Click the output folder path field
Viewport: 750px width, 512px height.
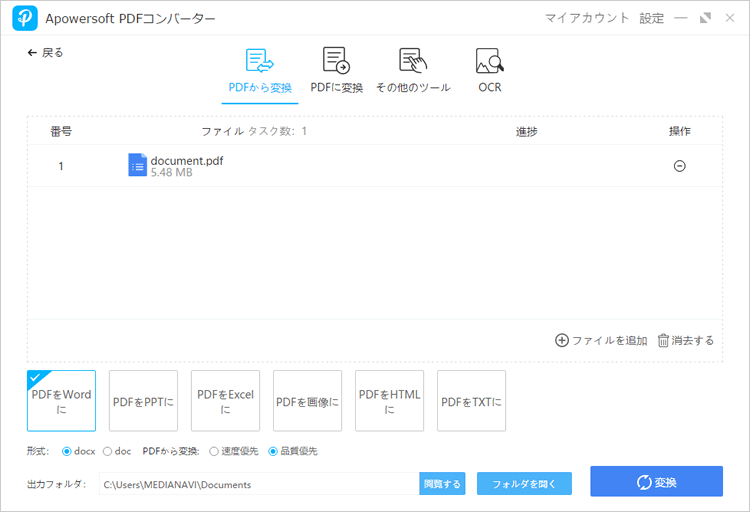pos(259,484)
